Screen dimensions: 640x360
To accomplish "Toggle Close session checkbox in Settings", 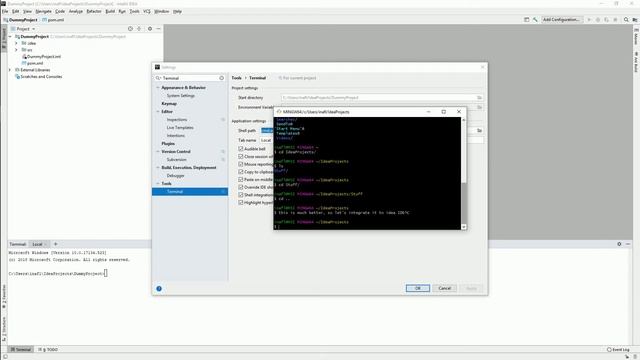I will (x=241, y=157).
